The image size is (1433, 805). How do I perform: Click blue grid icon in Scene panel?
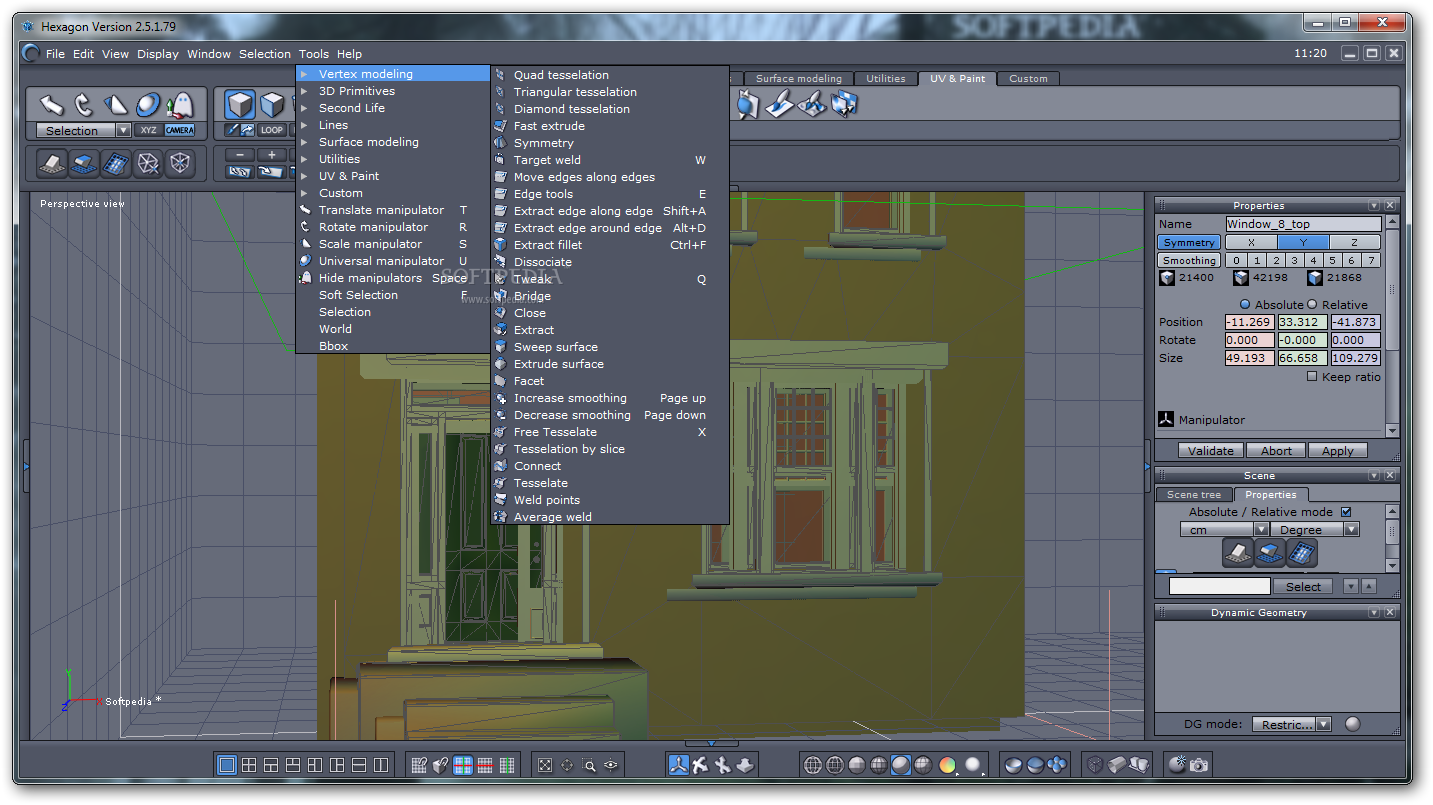[x=1301, y=552]
